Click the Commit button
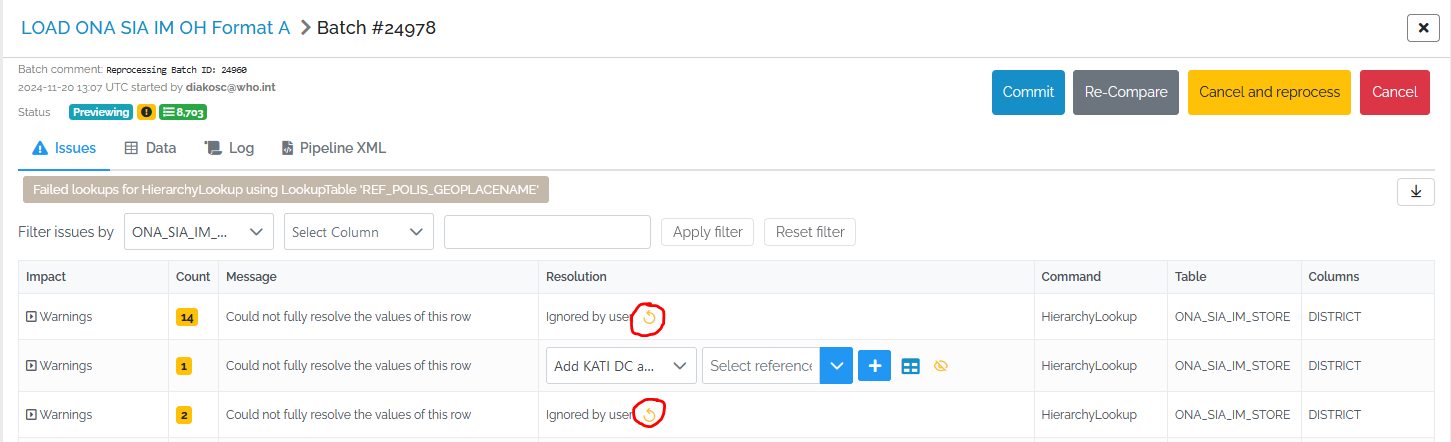Image resolution: width=1451 pixels, height=442 pixels. (1028, 92)
